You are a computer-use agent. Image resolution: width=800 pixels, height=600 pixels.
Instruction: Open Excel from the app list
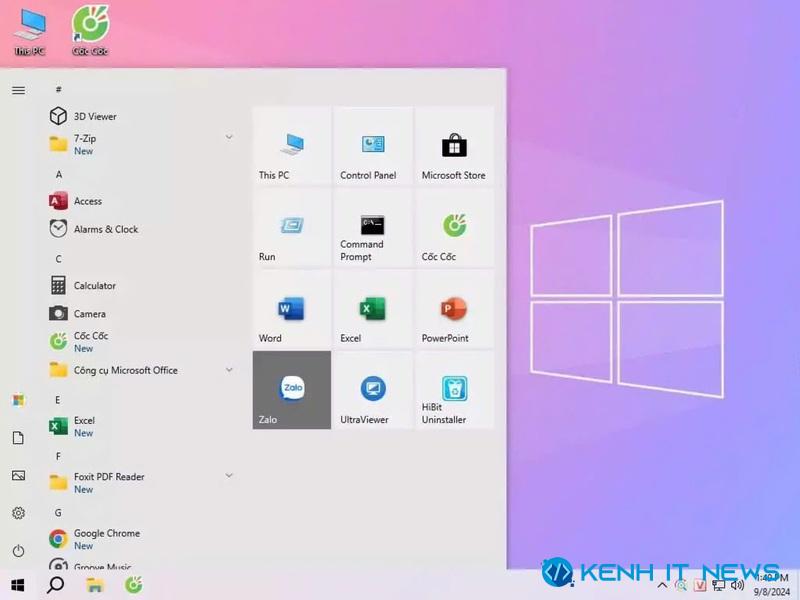pos(140,426)
